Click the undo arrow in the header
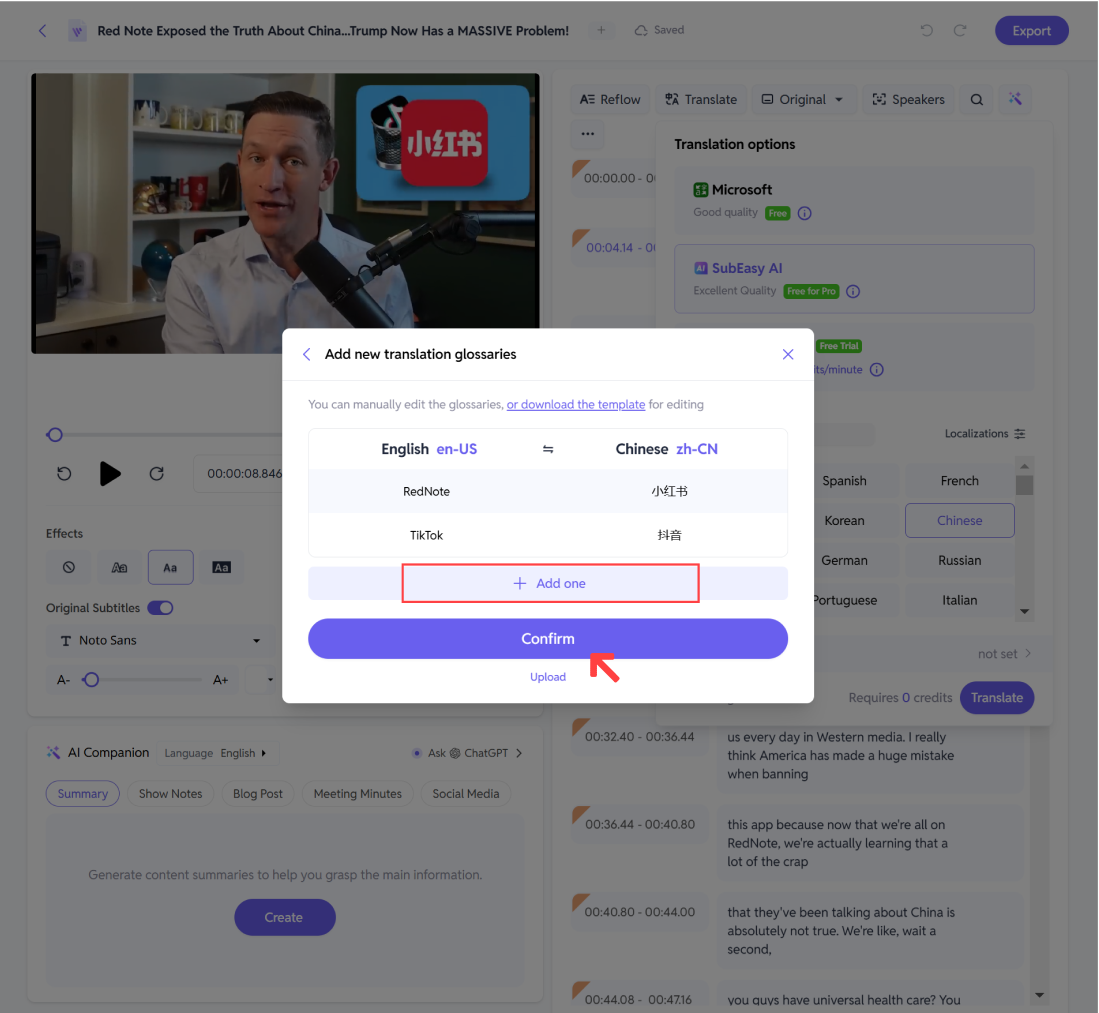 [x=927, y=30]
